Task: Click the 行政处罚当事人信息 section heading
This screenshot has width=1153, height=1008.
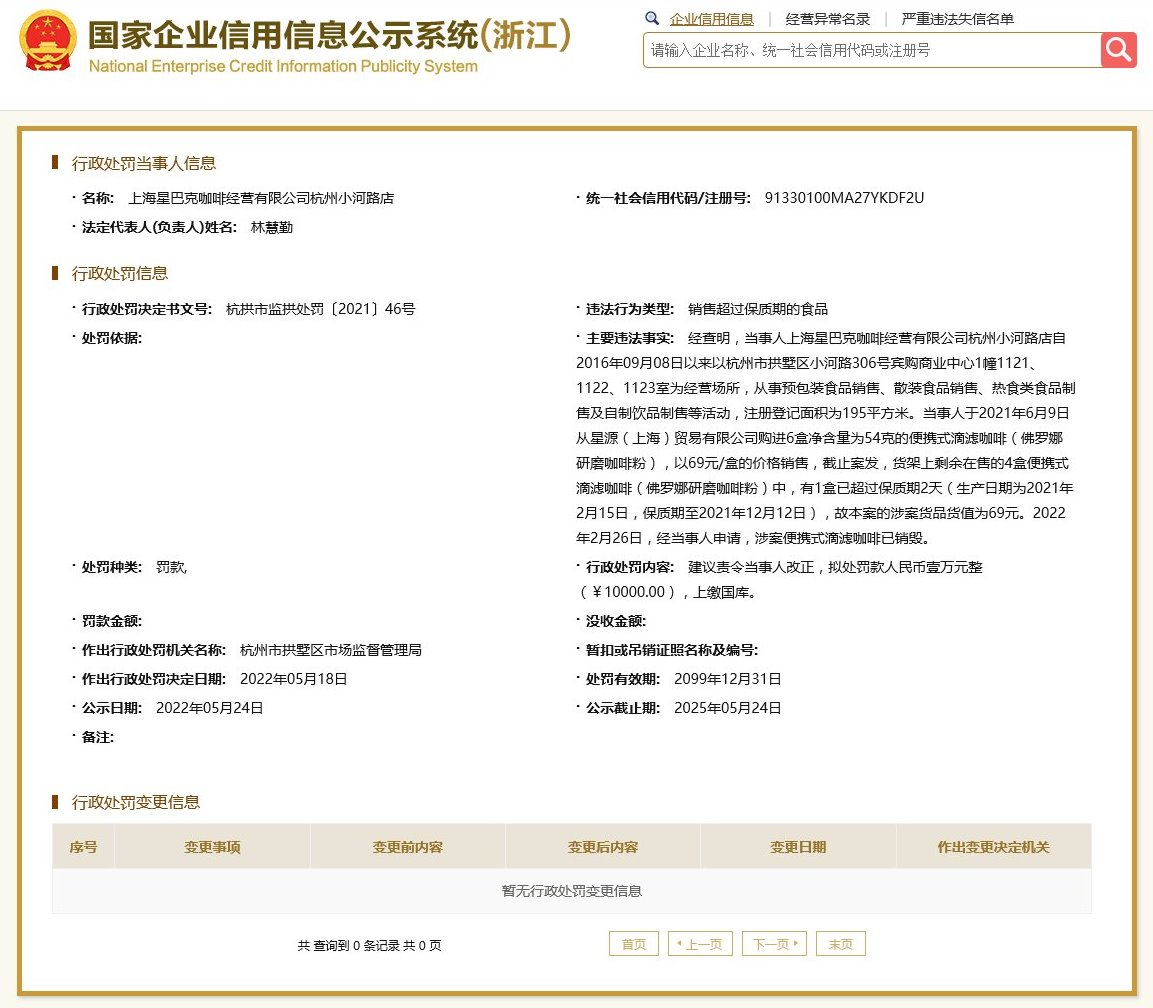Action: pyautogui.click(x=143, y=163)
